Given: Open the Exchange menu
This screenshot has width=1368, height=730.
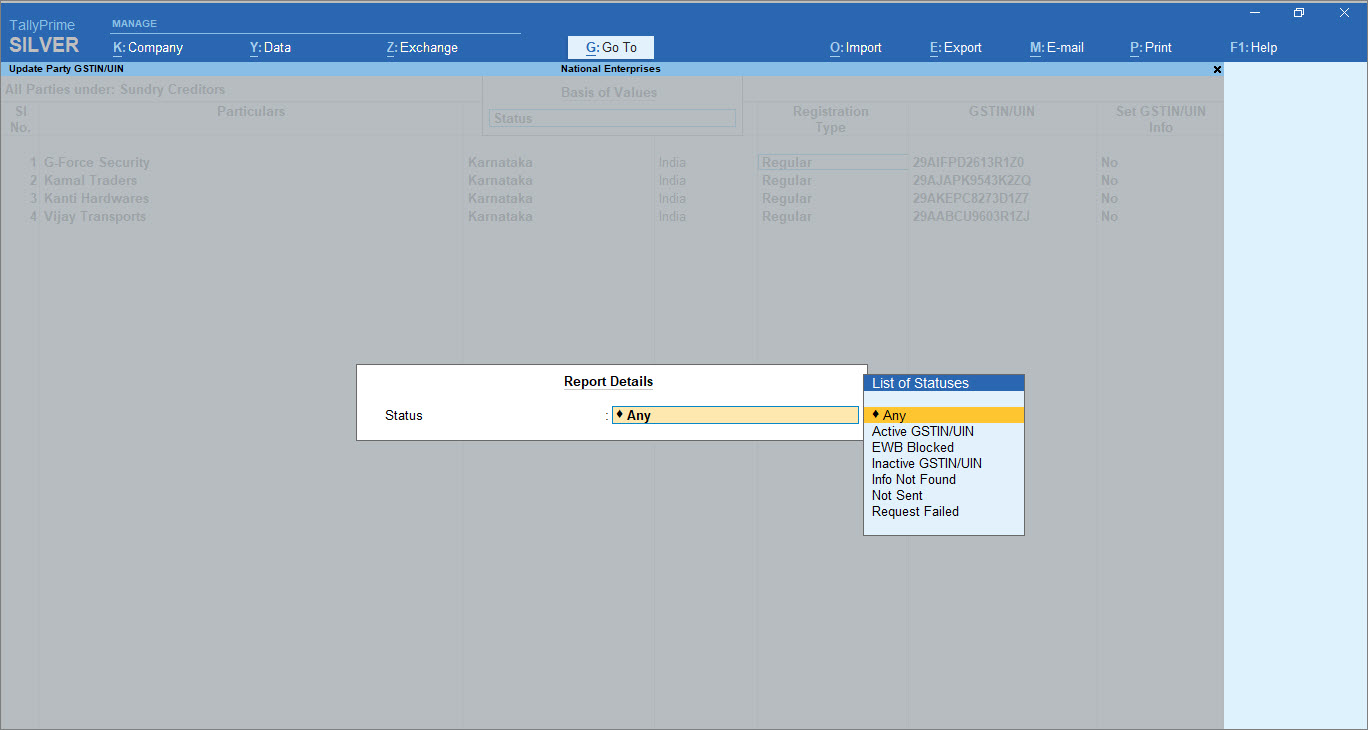Looking at the screenshot, I should point(422,47).
